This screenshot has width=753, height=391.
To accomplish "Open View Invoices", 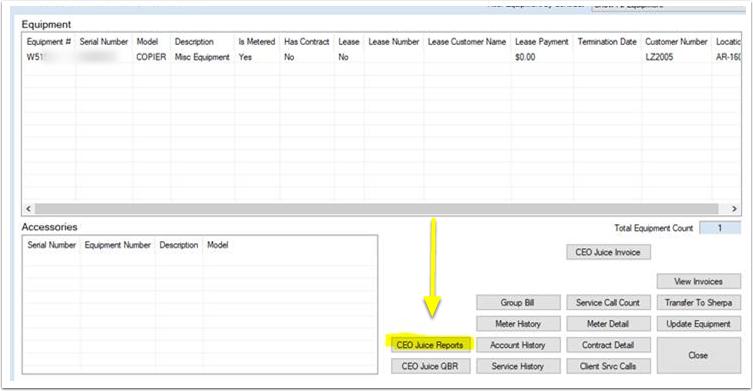I will [x=698, y=281].
